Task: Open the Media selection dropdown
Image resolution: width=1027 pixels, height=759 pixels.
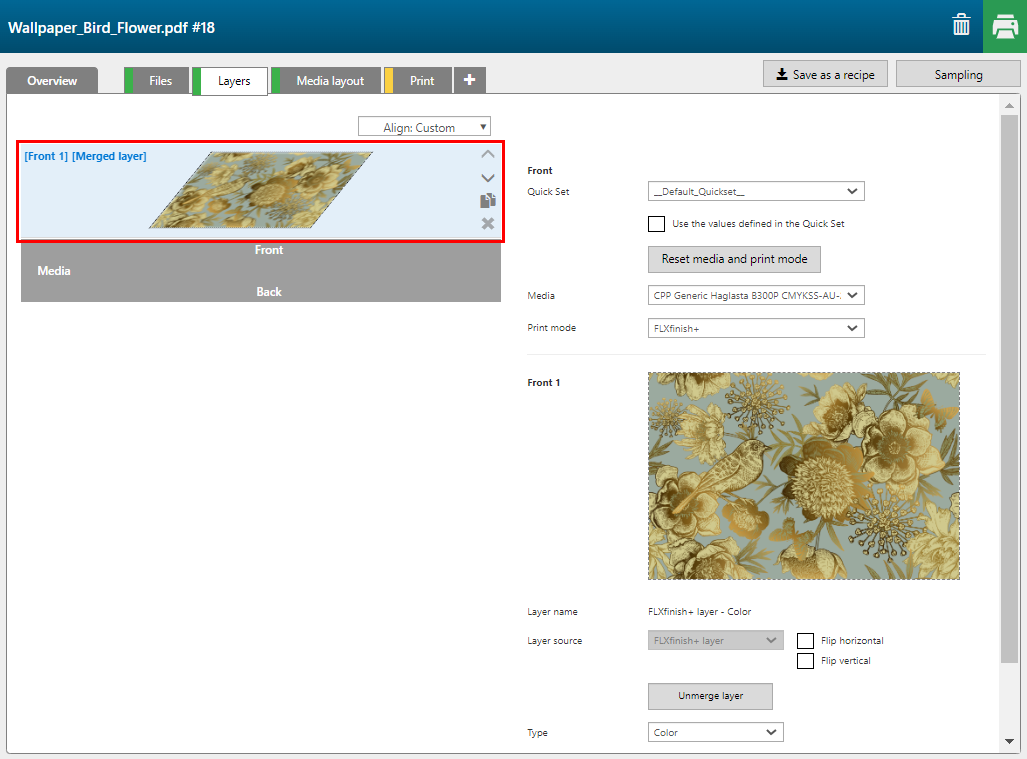Action: pos(756,295)
